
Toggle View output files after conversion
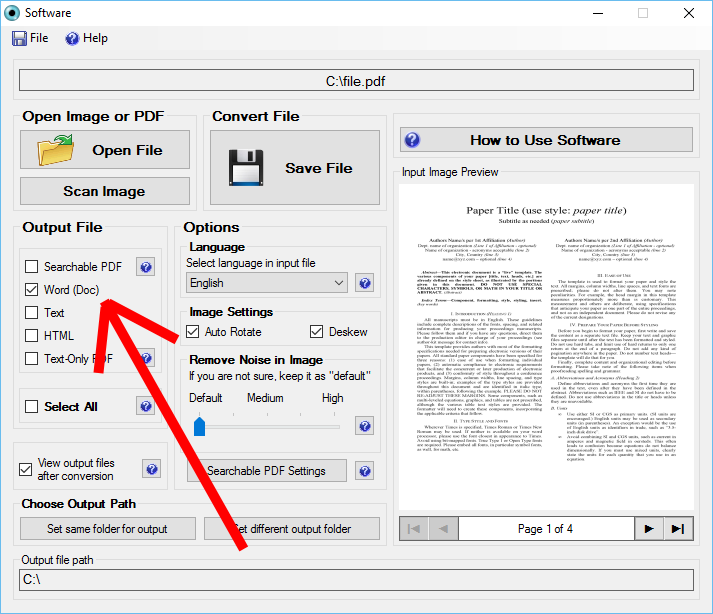click(x=25, y=469)
